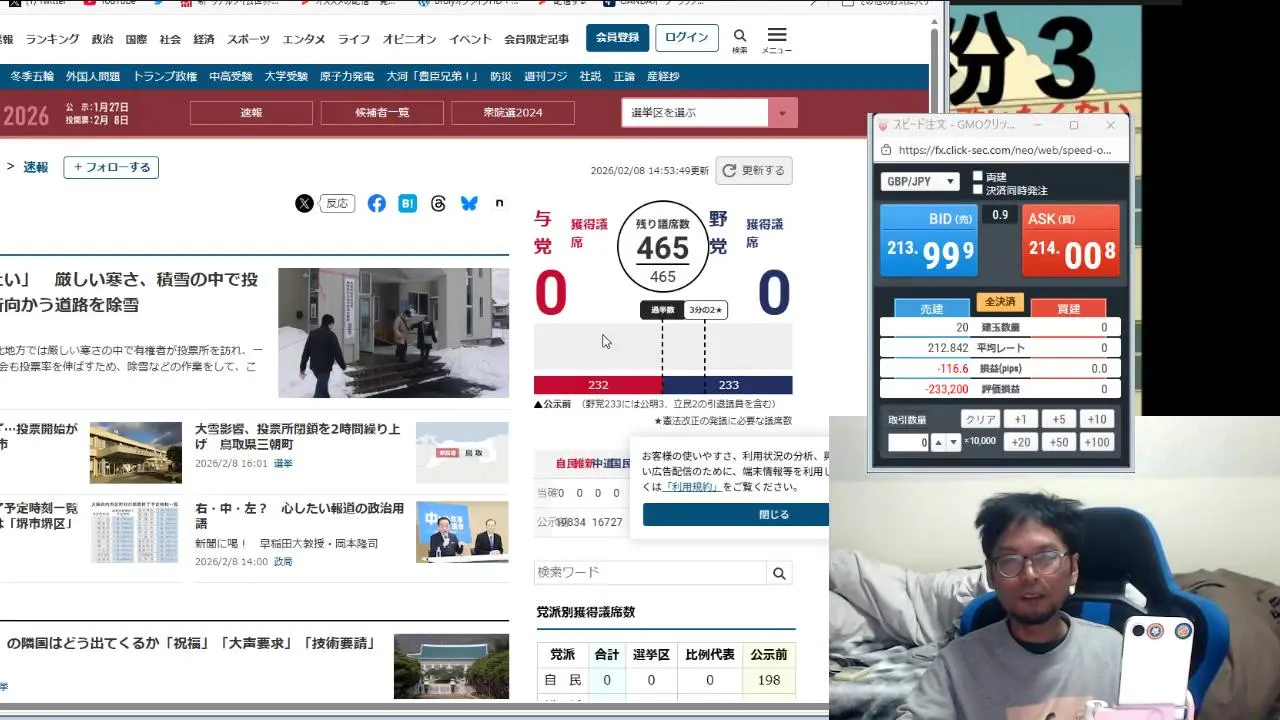Open the オピニオン nav item
The width and height of the screenshot is (1280, 720).
(x=410, y=39)
